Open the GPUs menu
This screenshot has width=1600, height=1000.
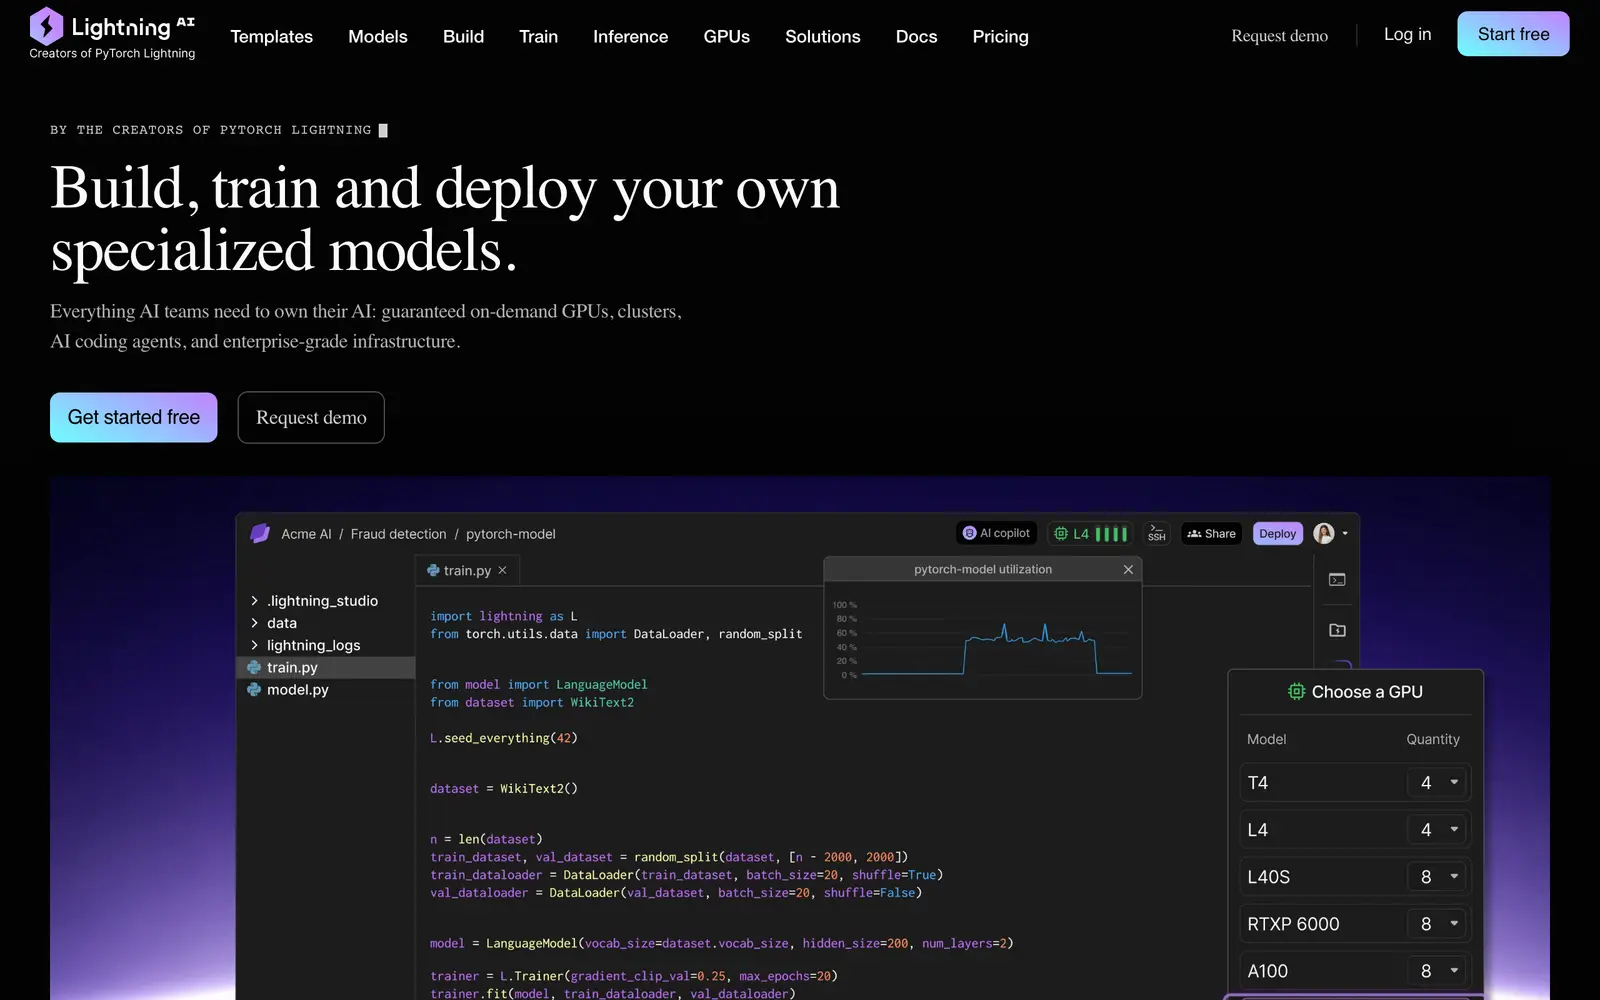727,36
